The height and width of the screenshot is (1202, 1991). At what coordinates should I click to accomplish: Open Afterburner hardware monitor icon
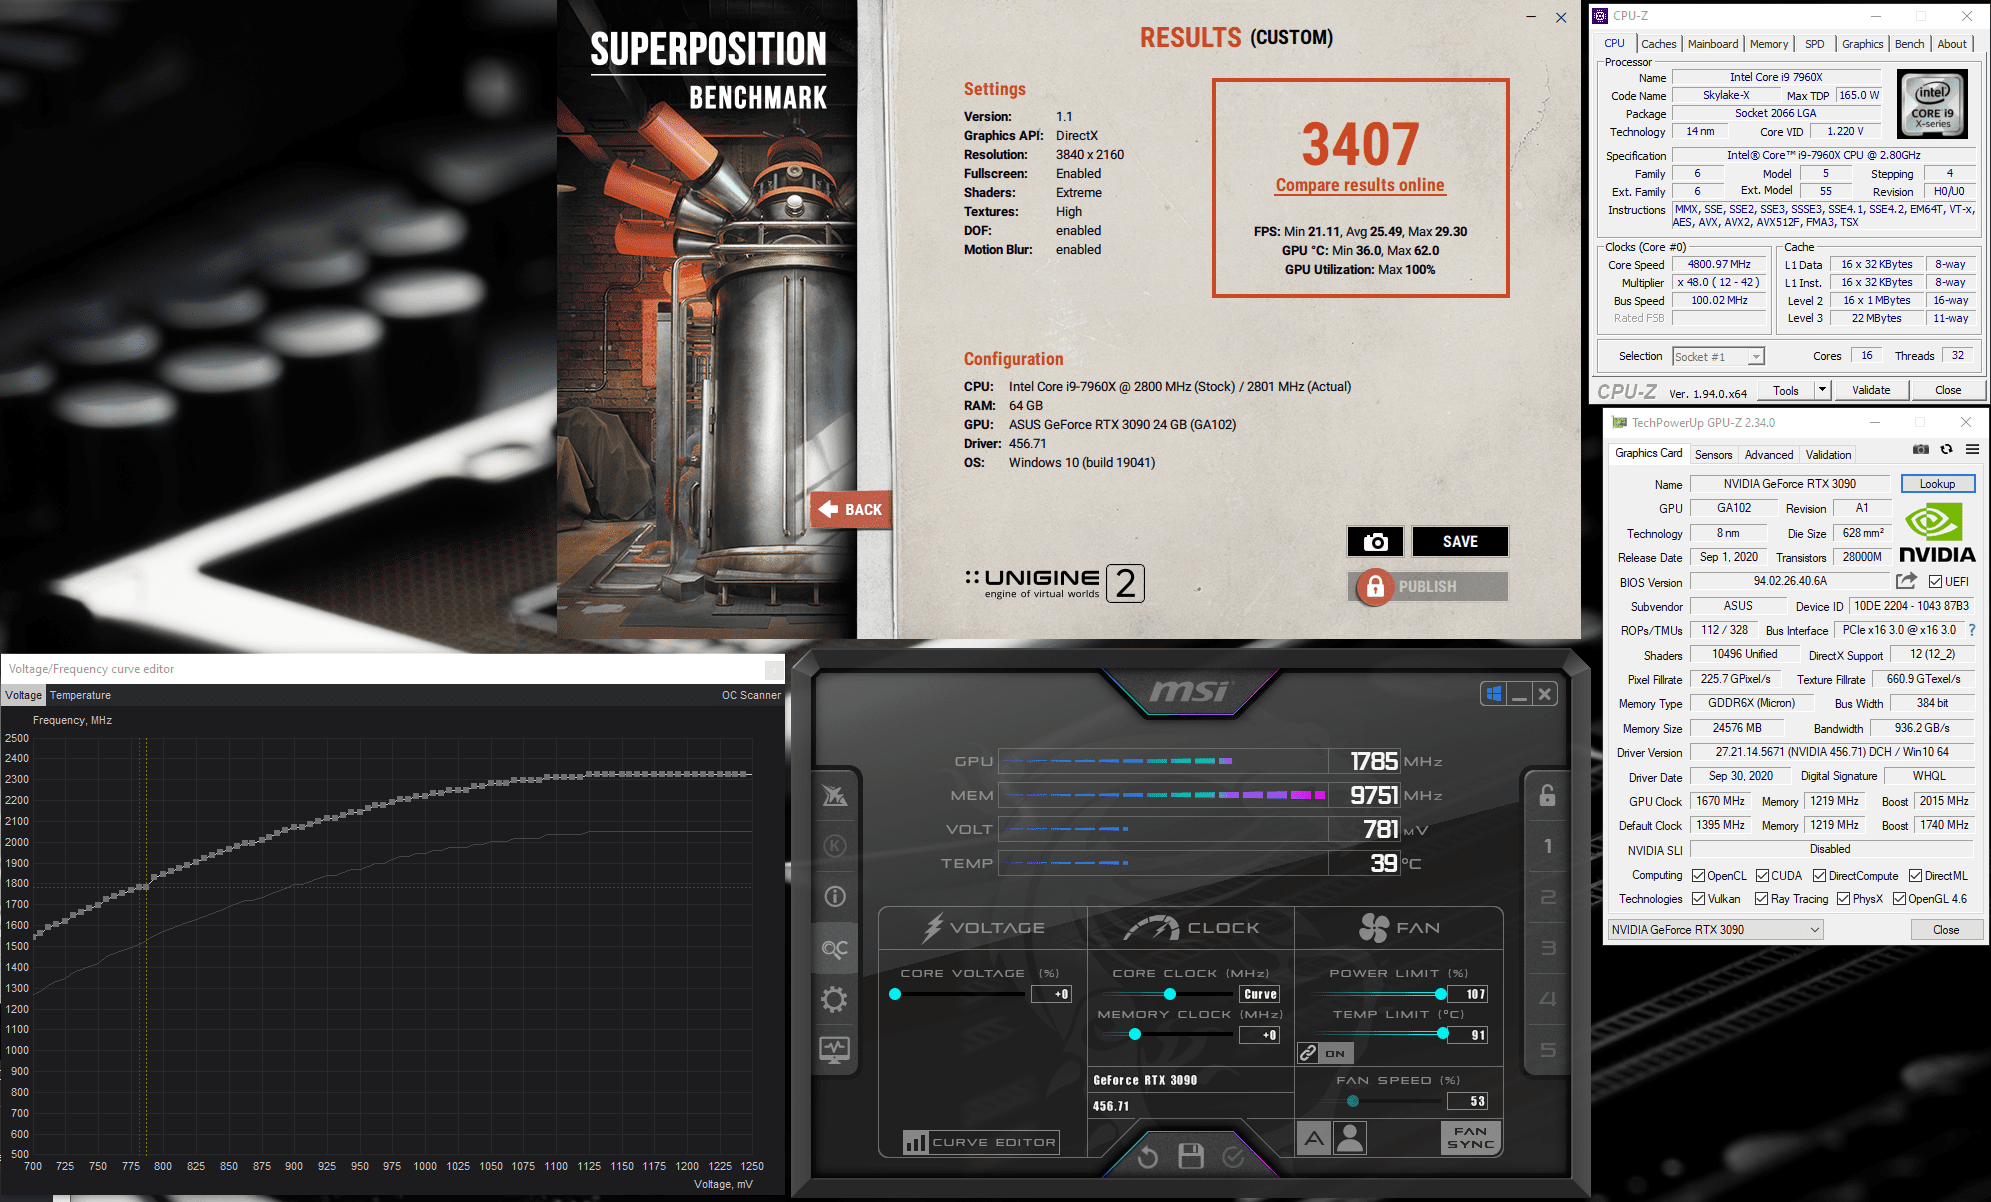point(835,1050)
